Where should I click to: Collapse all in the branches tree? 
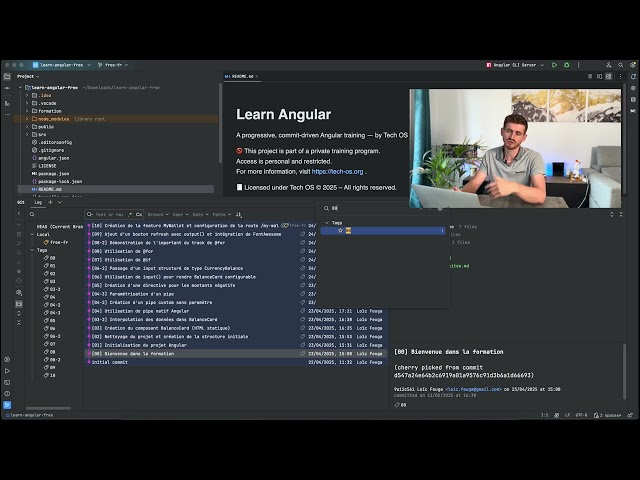[x=19, y=322]
